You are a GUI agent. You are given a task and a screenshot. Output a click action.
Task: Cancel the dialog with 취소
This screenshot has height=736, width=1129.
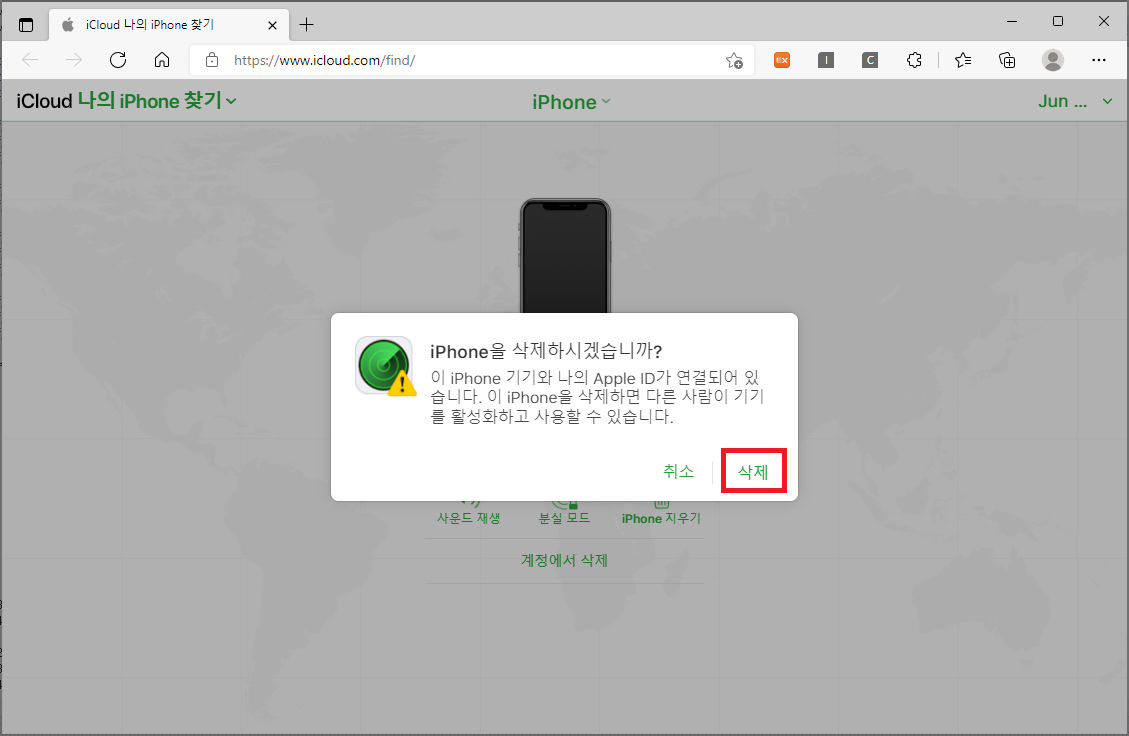678,471
